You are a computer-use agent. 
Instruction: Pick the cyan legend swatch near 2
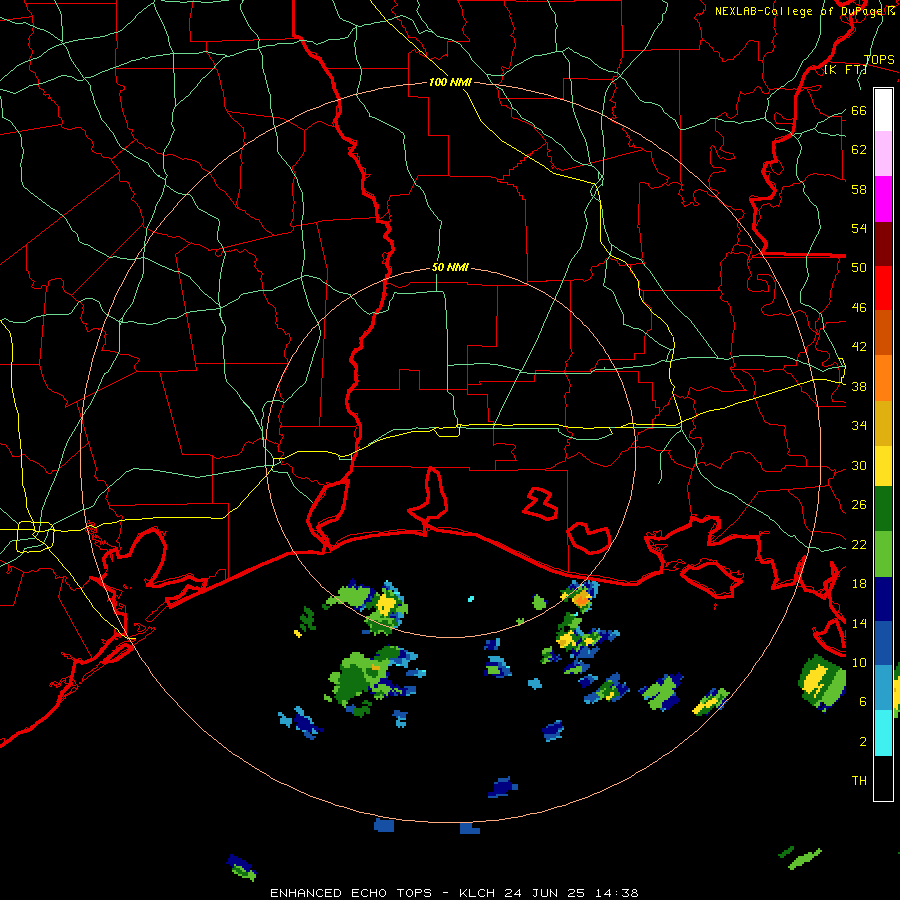(x=883, y=733)
